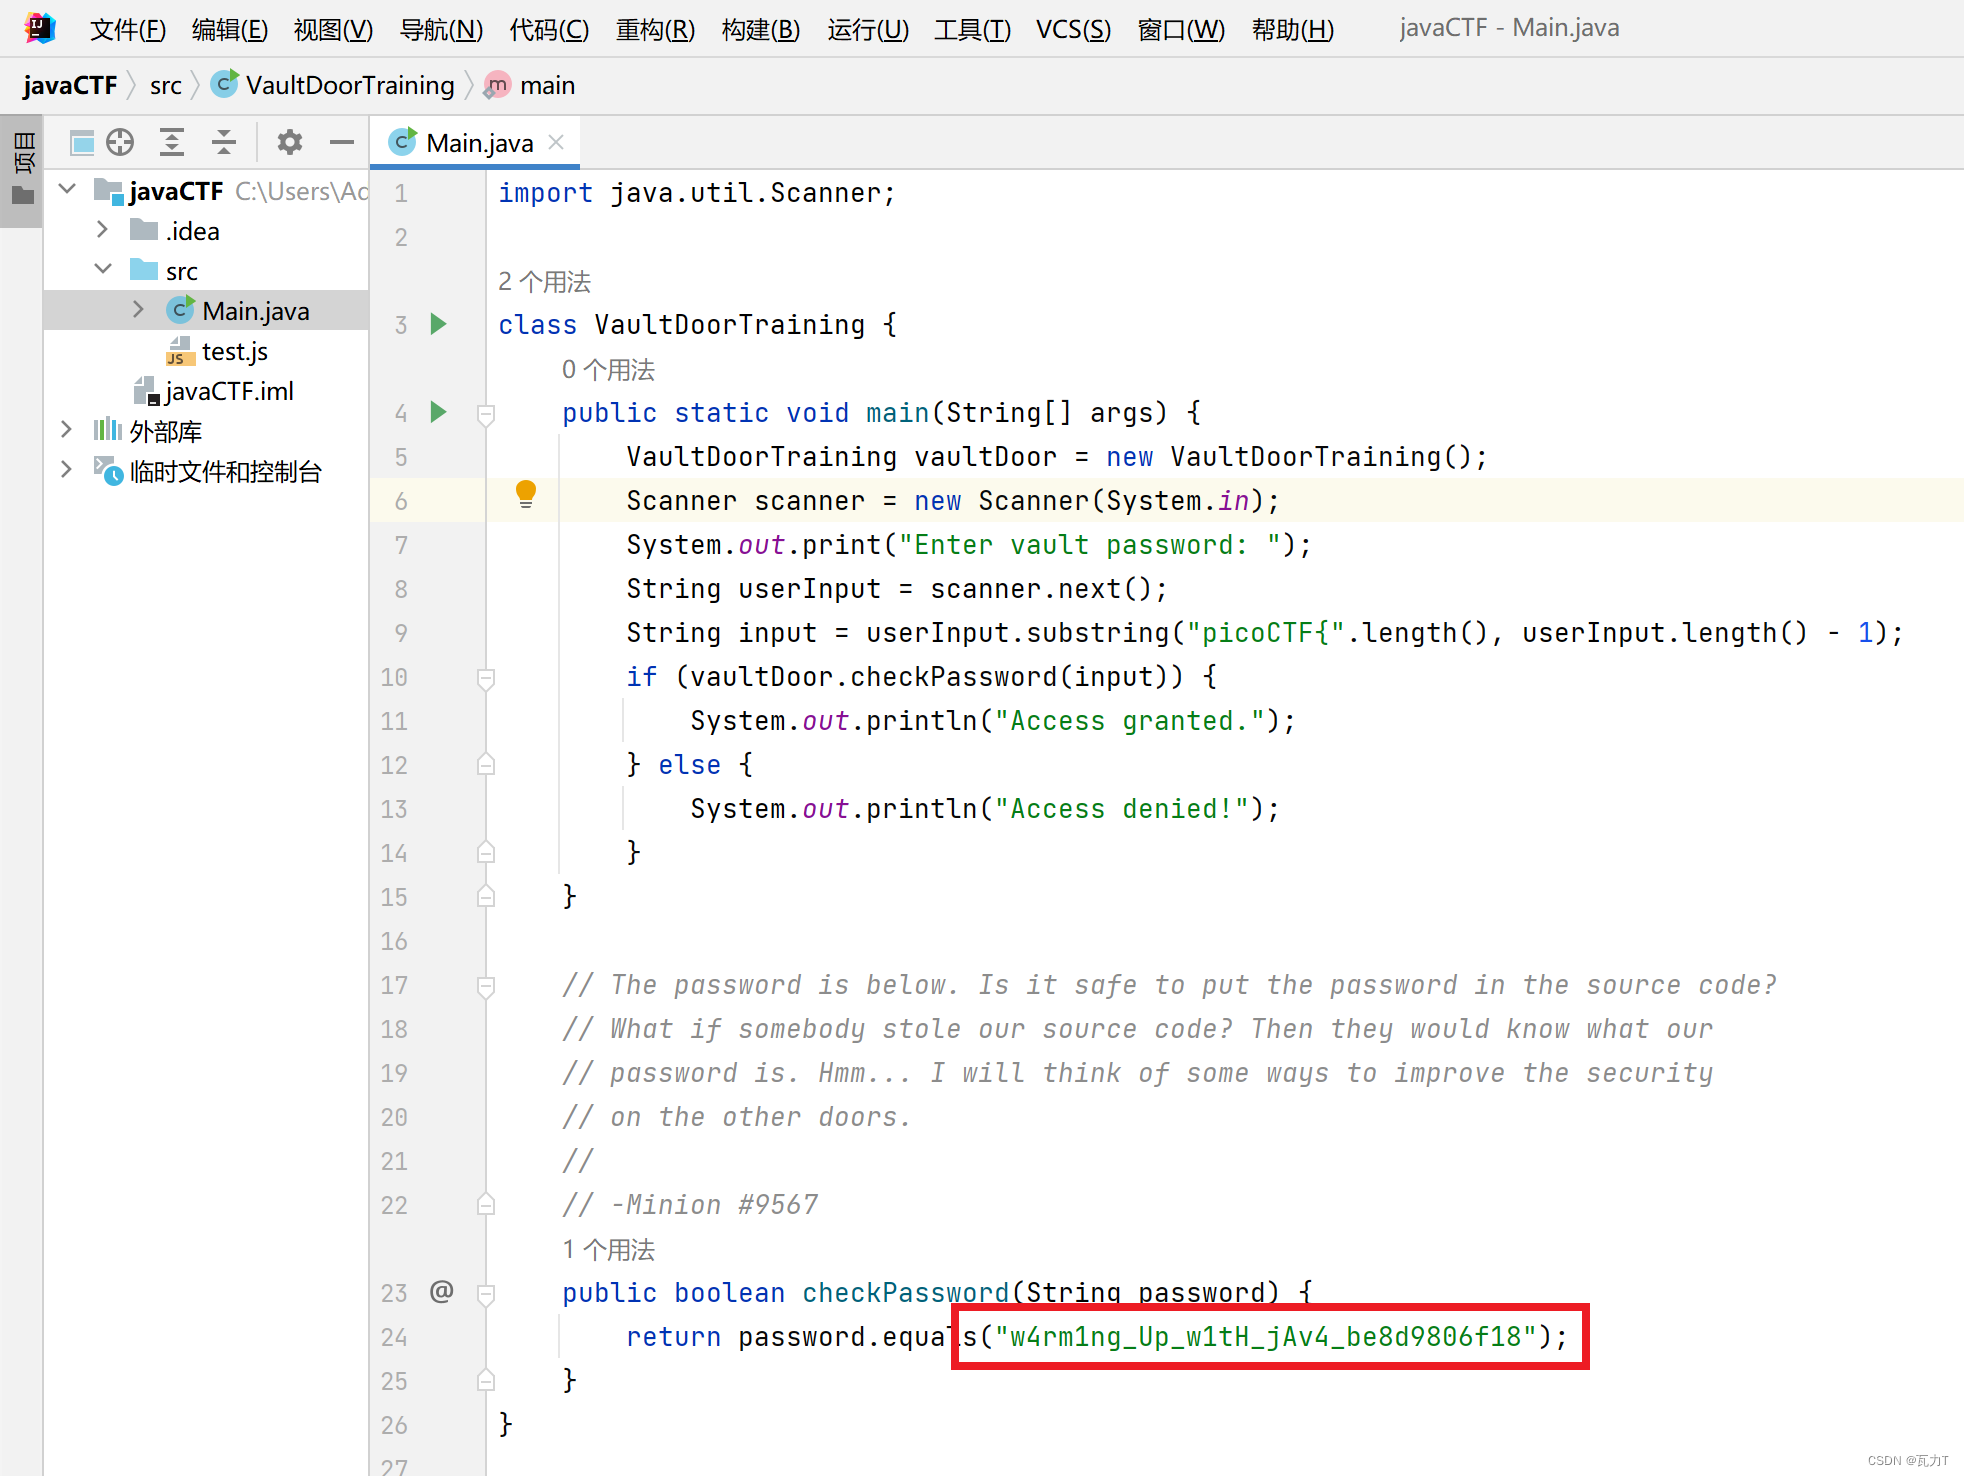1964x1476 pixels.
Task: Collapse the src folder
Action: pos(102,270)
